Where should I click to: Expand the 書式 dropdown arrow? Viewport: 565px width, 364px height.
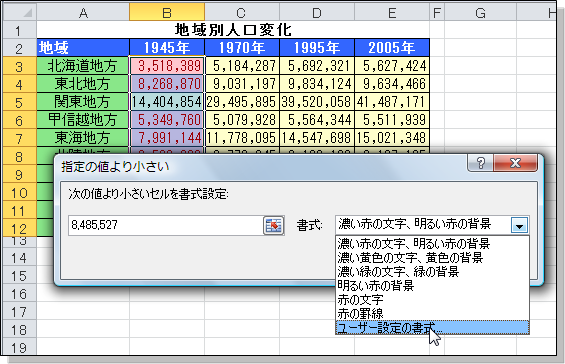[519, 226]
